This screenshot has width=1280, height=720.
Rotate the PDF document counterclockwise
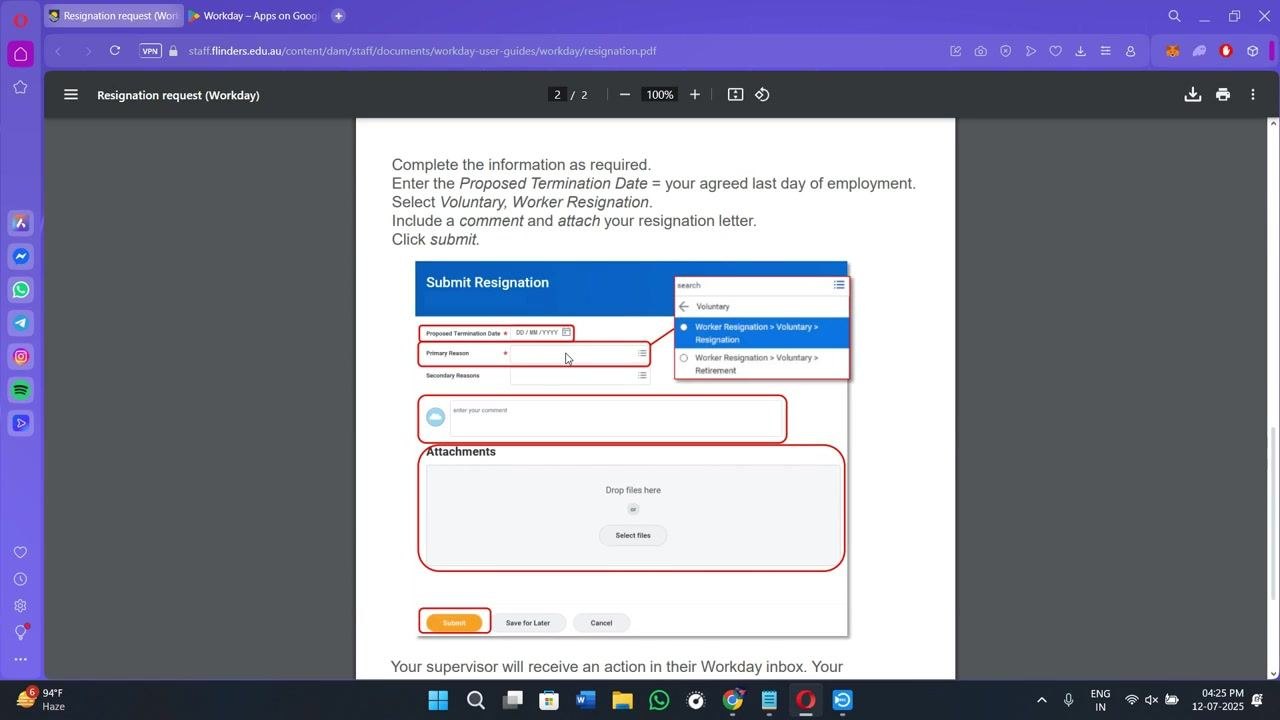[762, 95]
